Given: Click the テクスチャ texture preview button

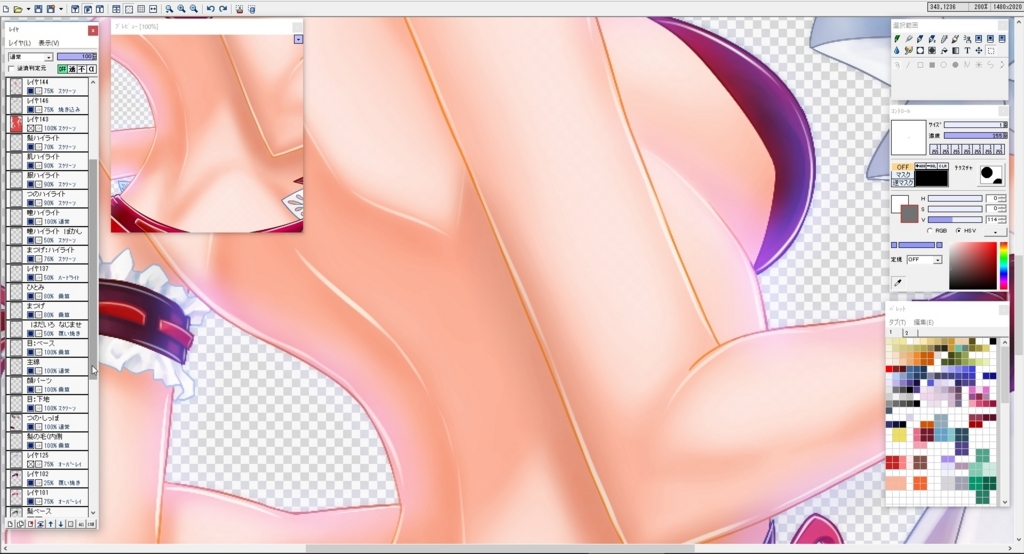Looking at the screenshot, I should 991,174.
